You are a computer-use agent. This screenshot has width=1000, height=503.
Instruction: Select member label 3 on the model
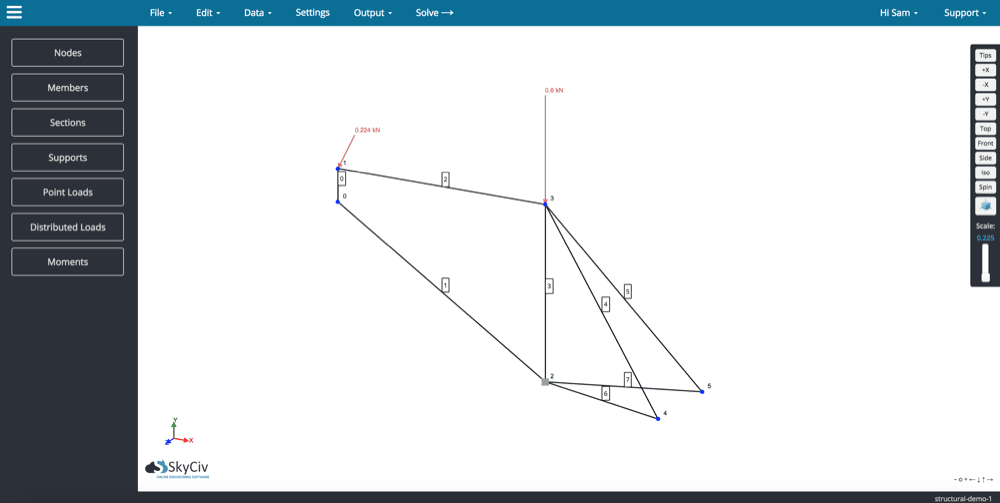coord(549,286)
